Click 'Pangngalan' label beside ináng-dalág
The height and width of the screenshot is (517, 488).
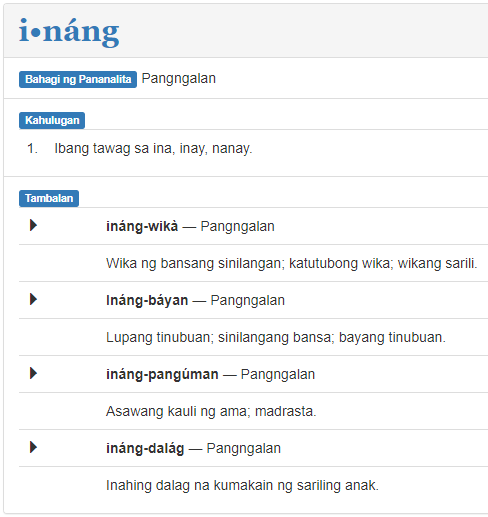click(243, 449)
